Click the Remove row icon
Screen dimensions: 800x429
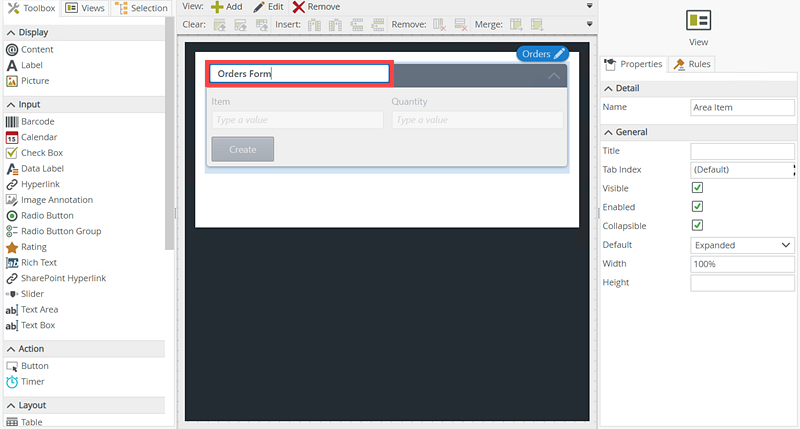click(460, 24)
